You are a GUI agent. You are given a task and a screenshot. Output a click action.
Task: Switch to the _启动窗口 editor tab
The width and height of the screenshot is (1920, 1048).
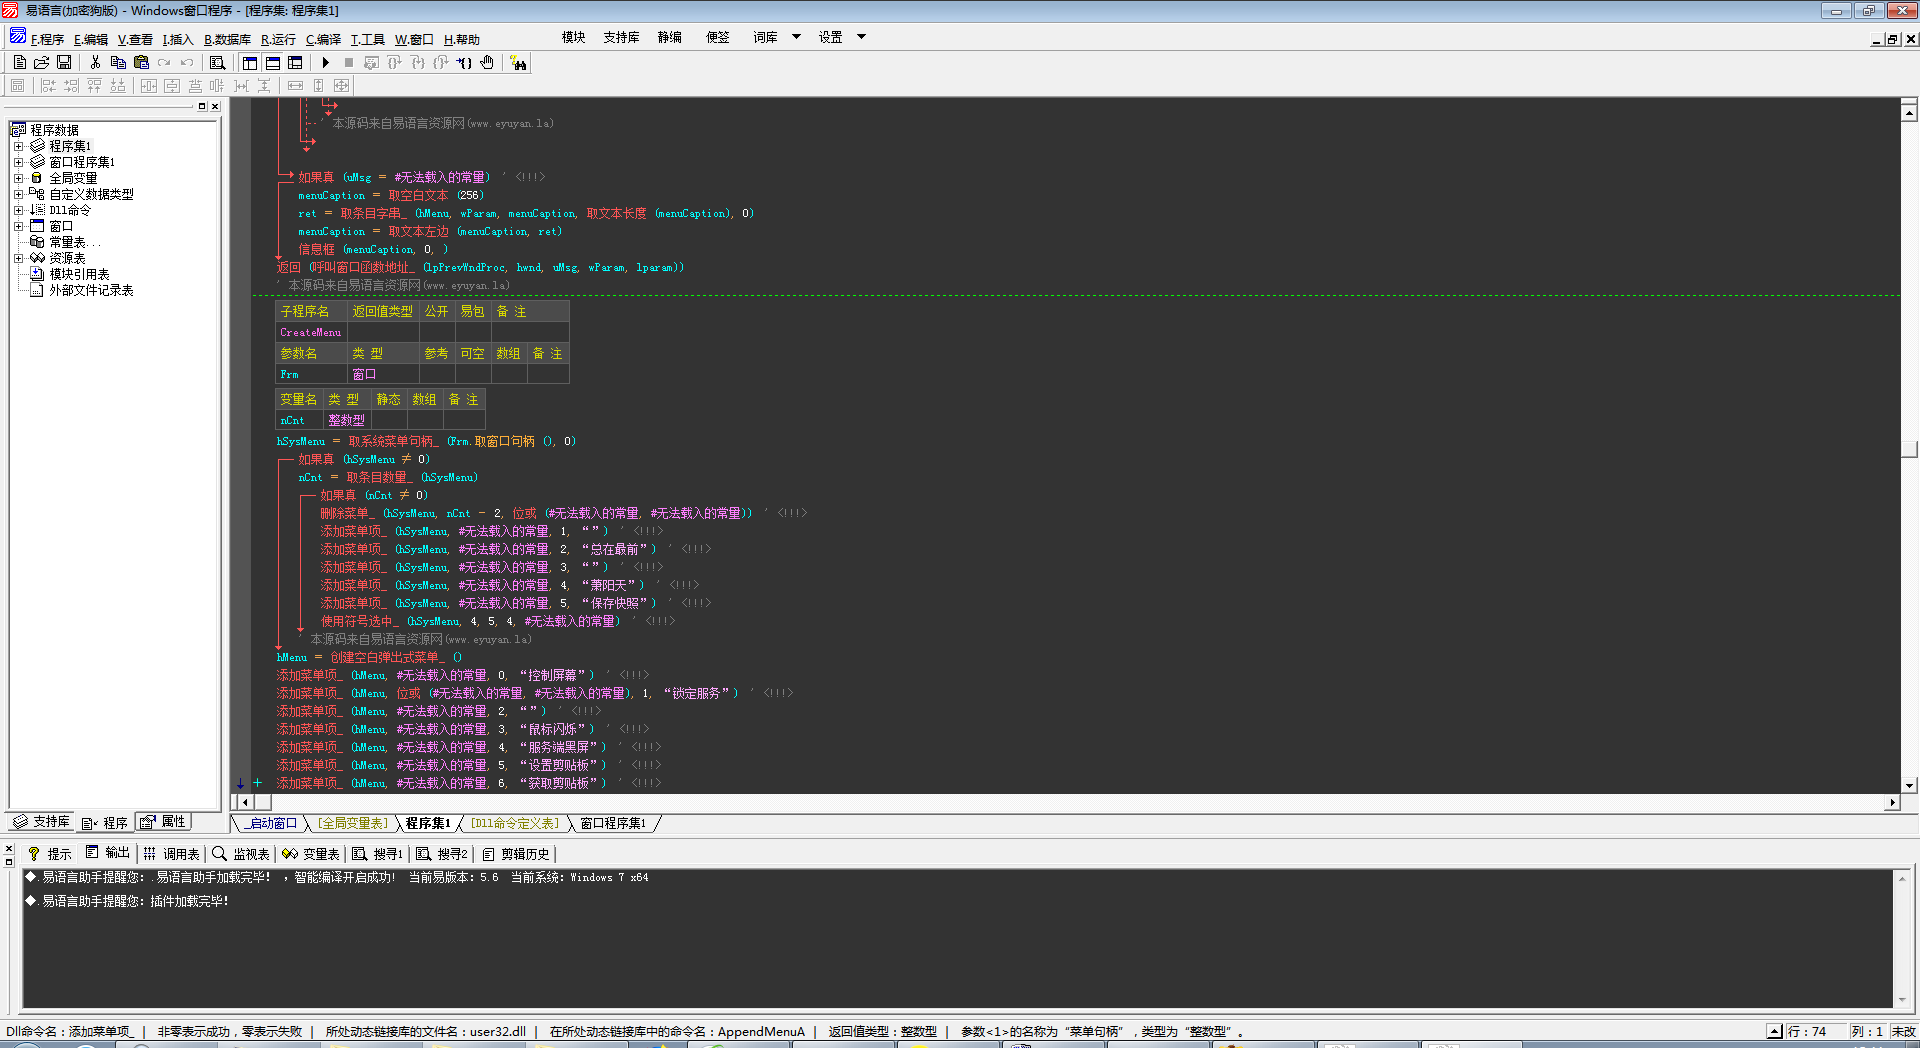(271, 823)
